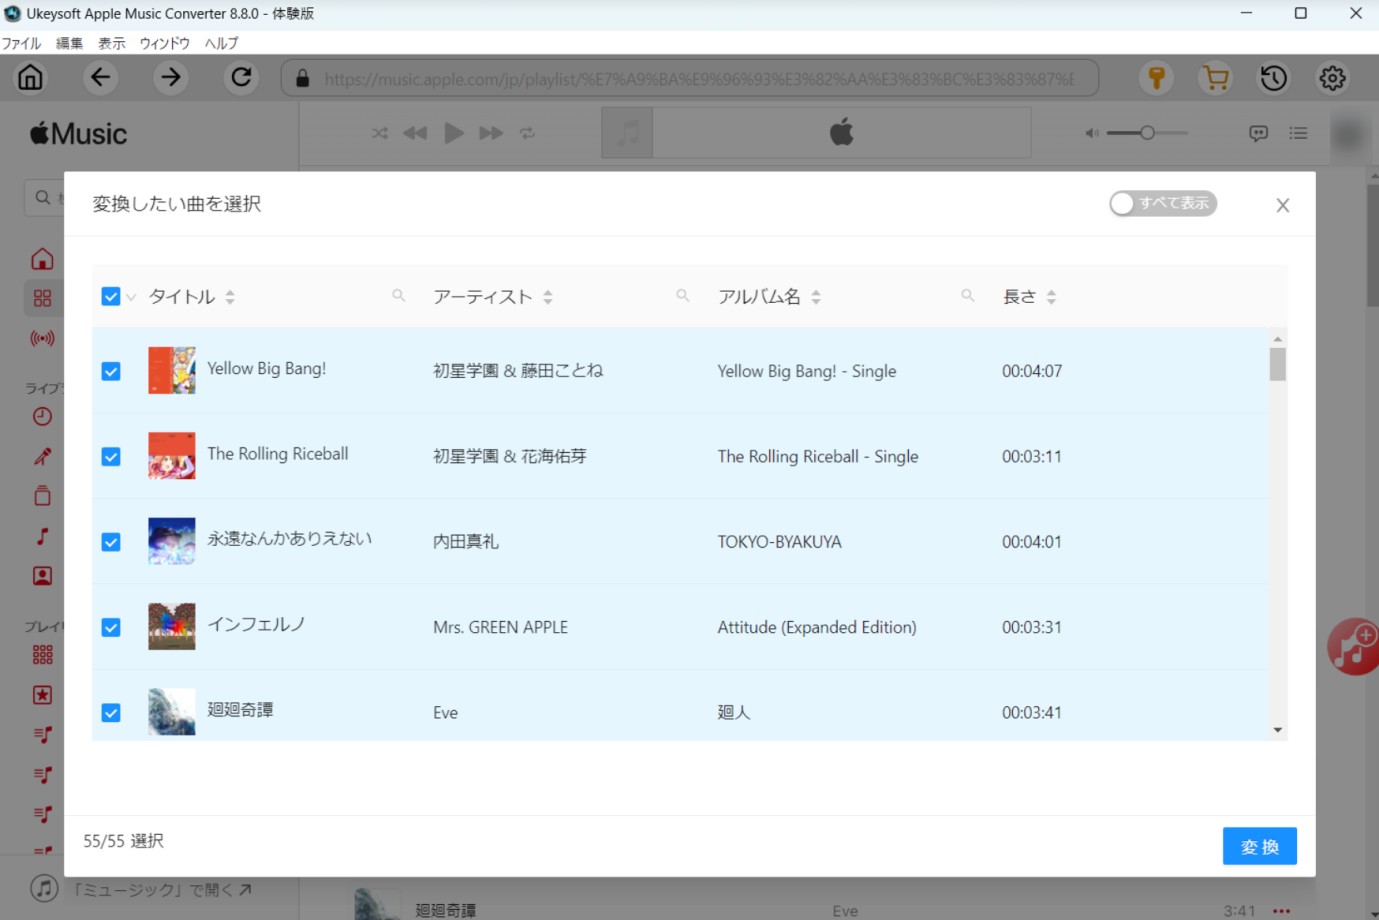This screenshot has height=920, width=1379.
Task: Close the song selection dialog
Action: 1283,205
